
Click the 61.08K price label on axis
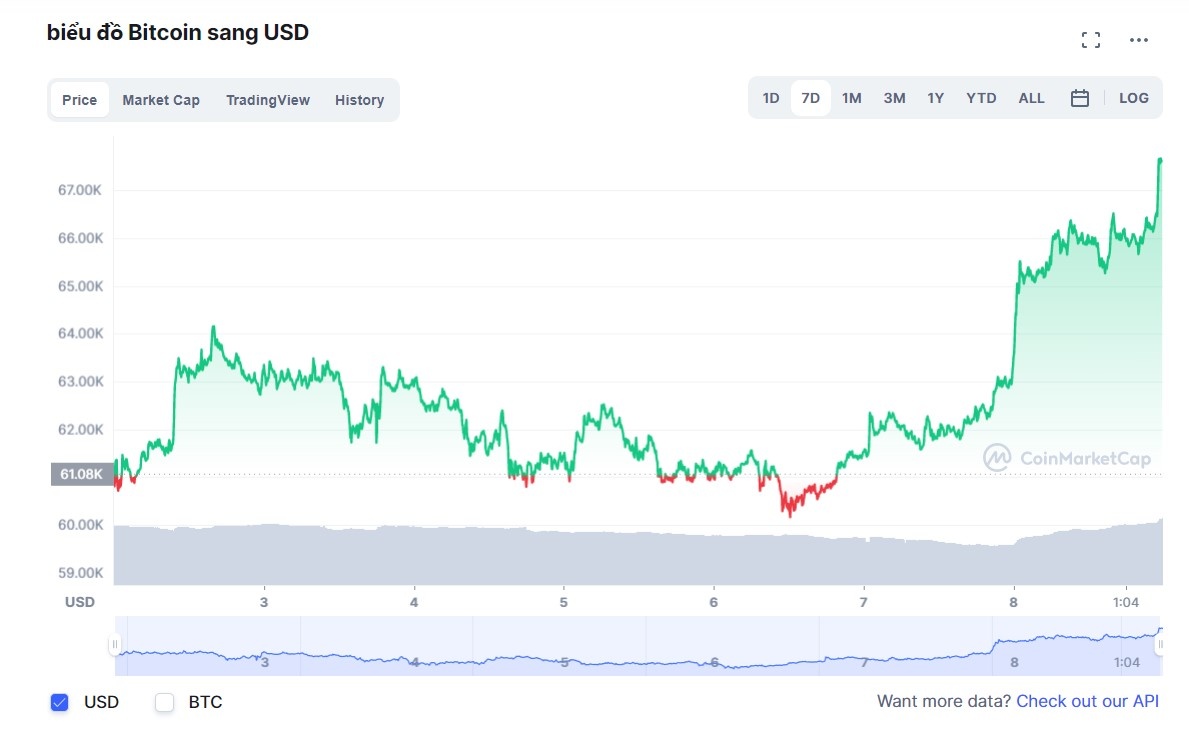82,473
